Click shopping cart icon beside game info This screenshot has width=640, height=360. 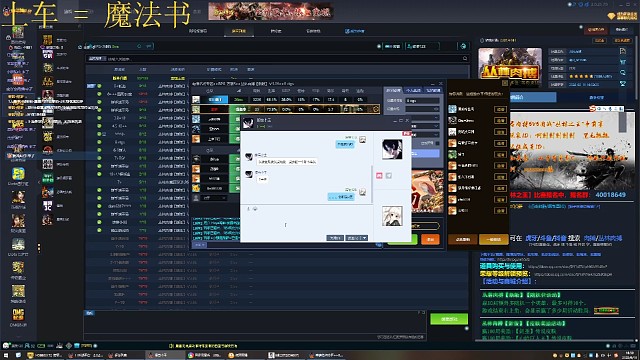tap(622, 62)
